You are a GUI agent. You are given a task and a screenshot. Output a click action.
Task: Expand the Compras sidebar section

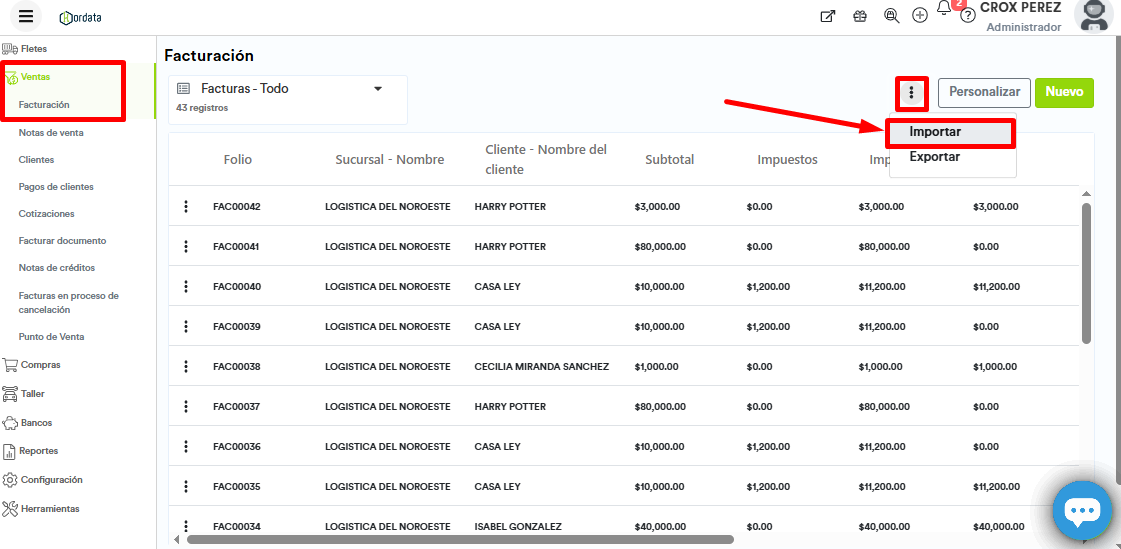click(40, 365)
